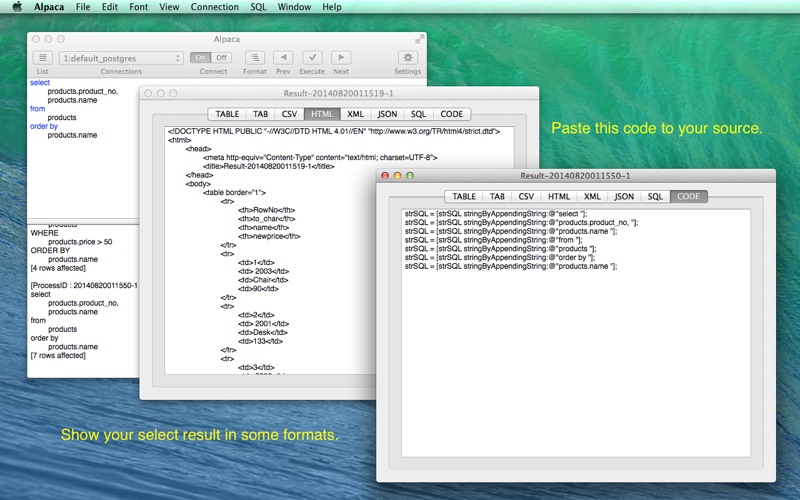Select TABLE tab in front result window
The height and width of the screenshot is (500, 800).
464,196
